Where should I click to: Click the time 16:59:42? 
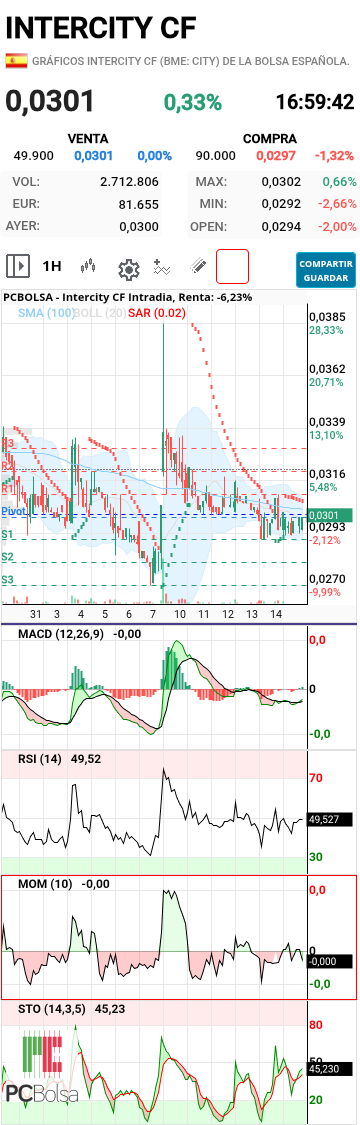[x=315, y=102]
